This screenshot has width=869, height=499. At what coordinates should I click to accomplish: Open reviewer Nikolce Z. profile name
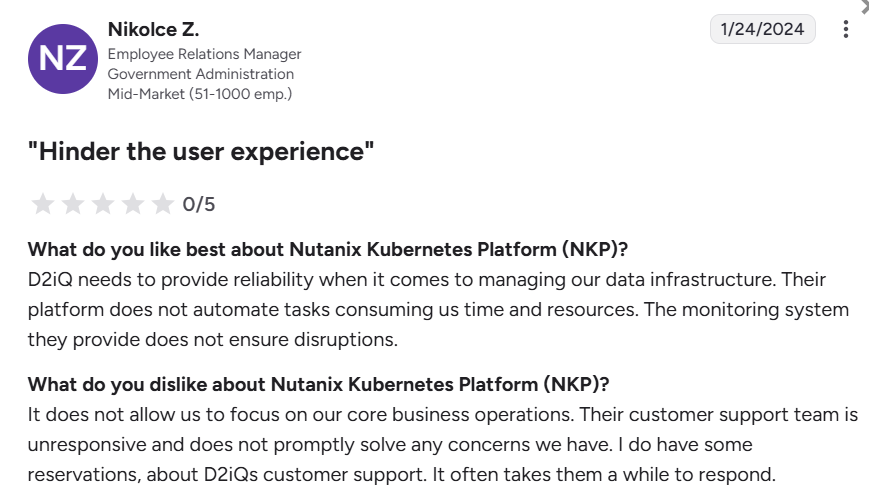[154, 29]
